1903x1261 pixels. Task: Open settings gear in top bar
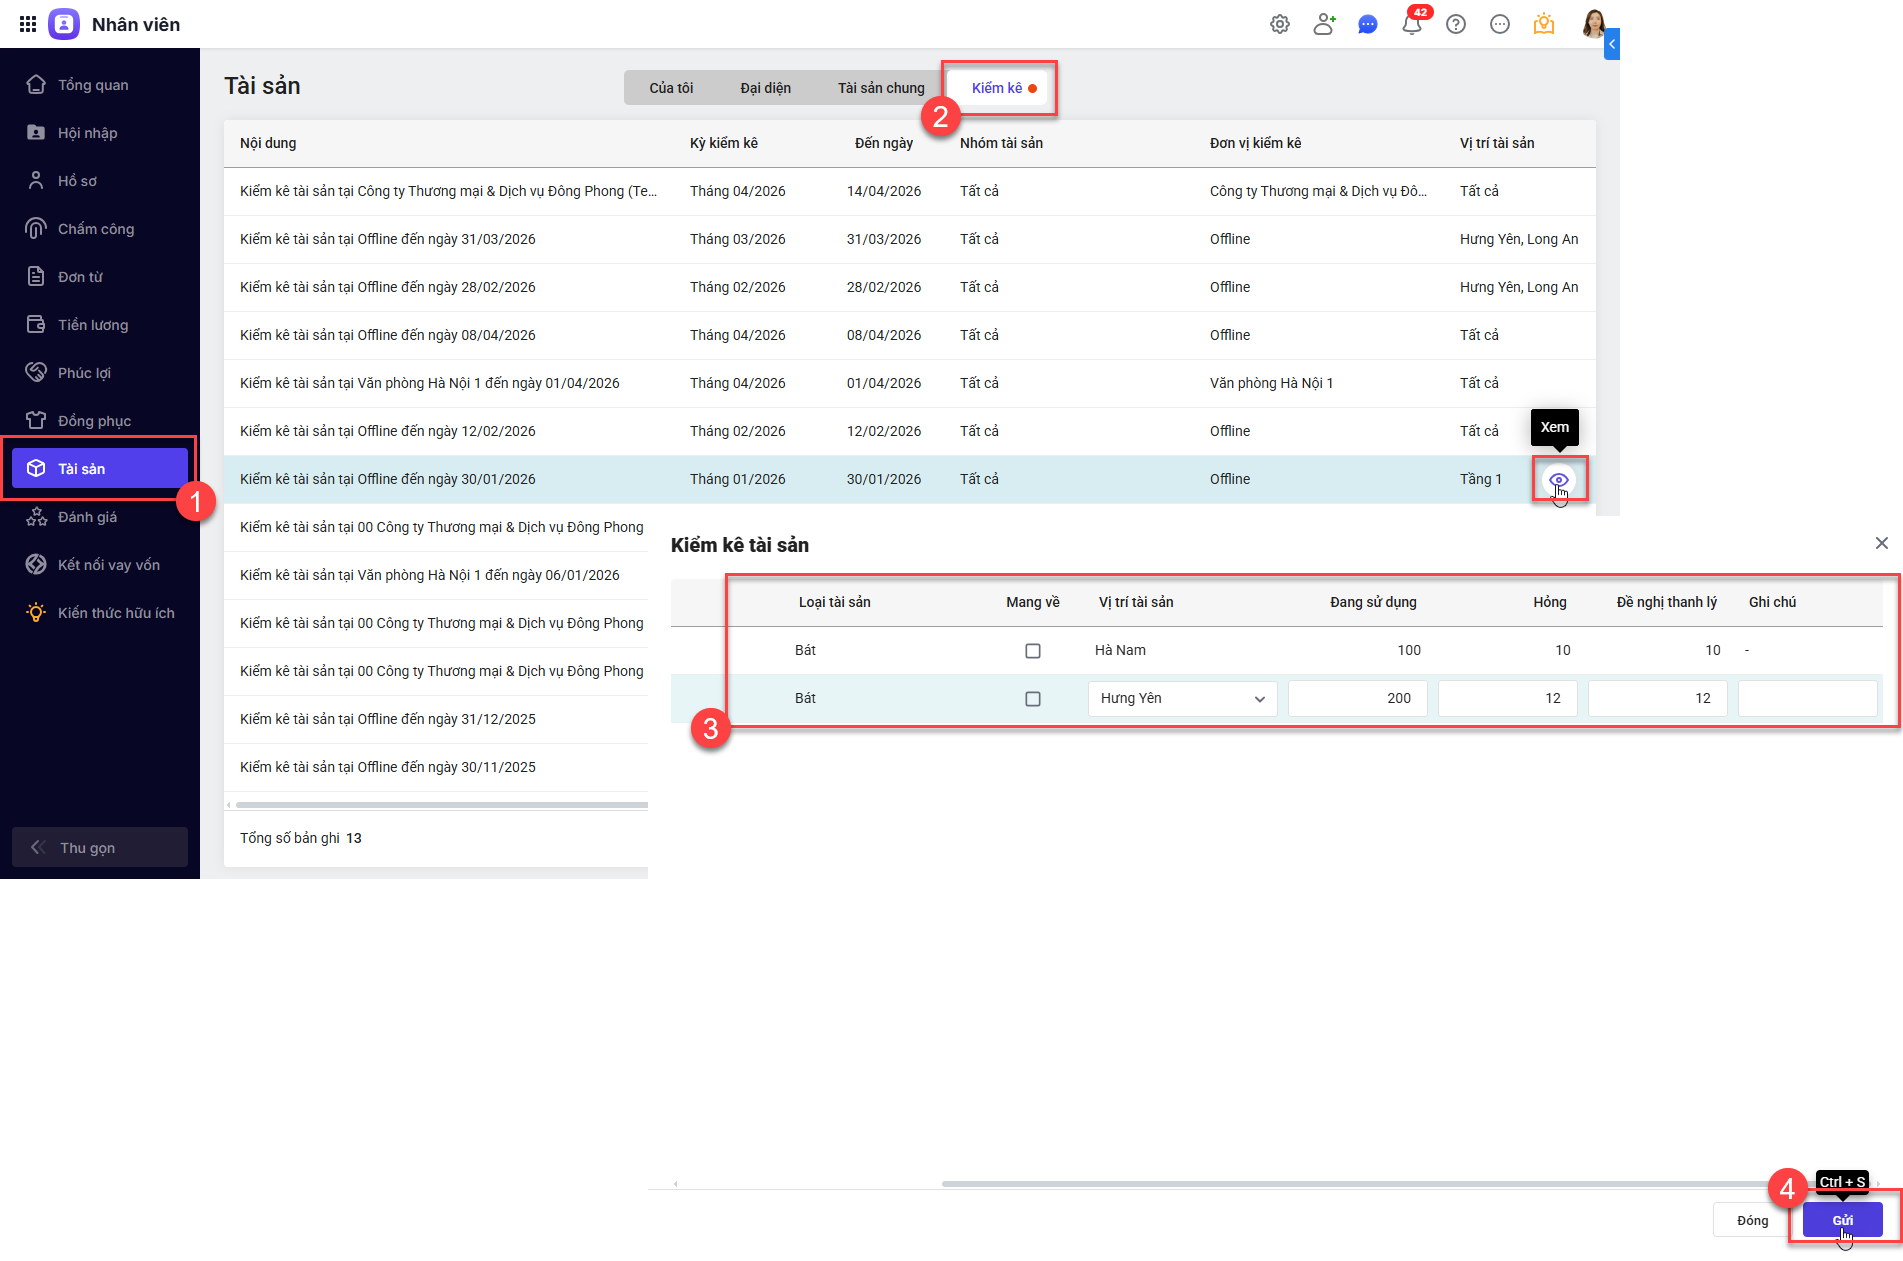coord(1279,24)
